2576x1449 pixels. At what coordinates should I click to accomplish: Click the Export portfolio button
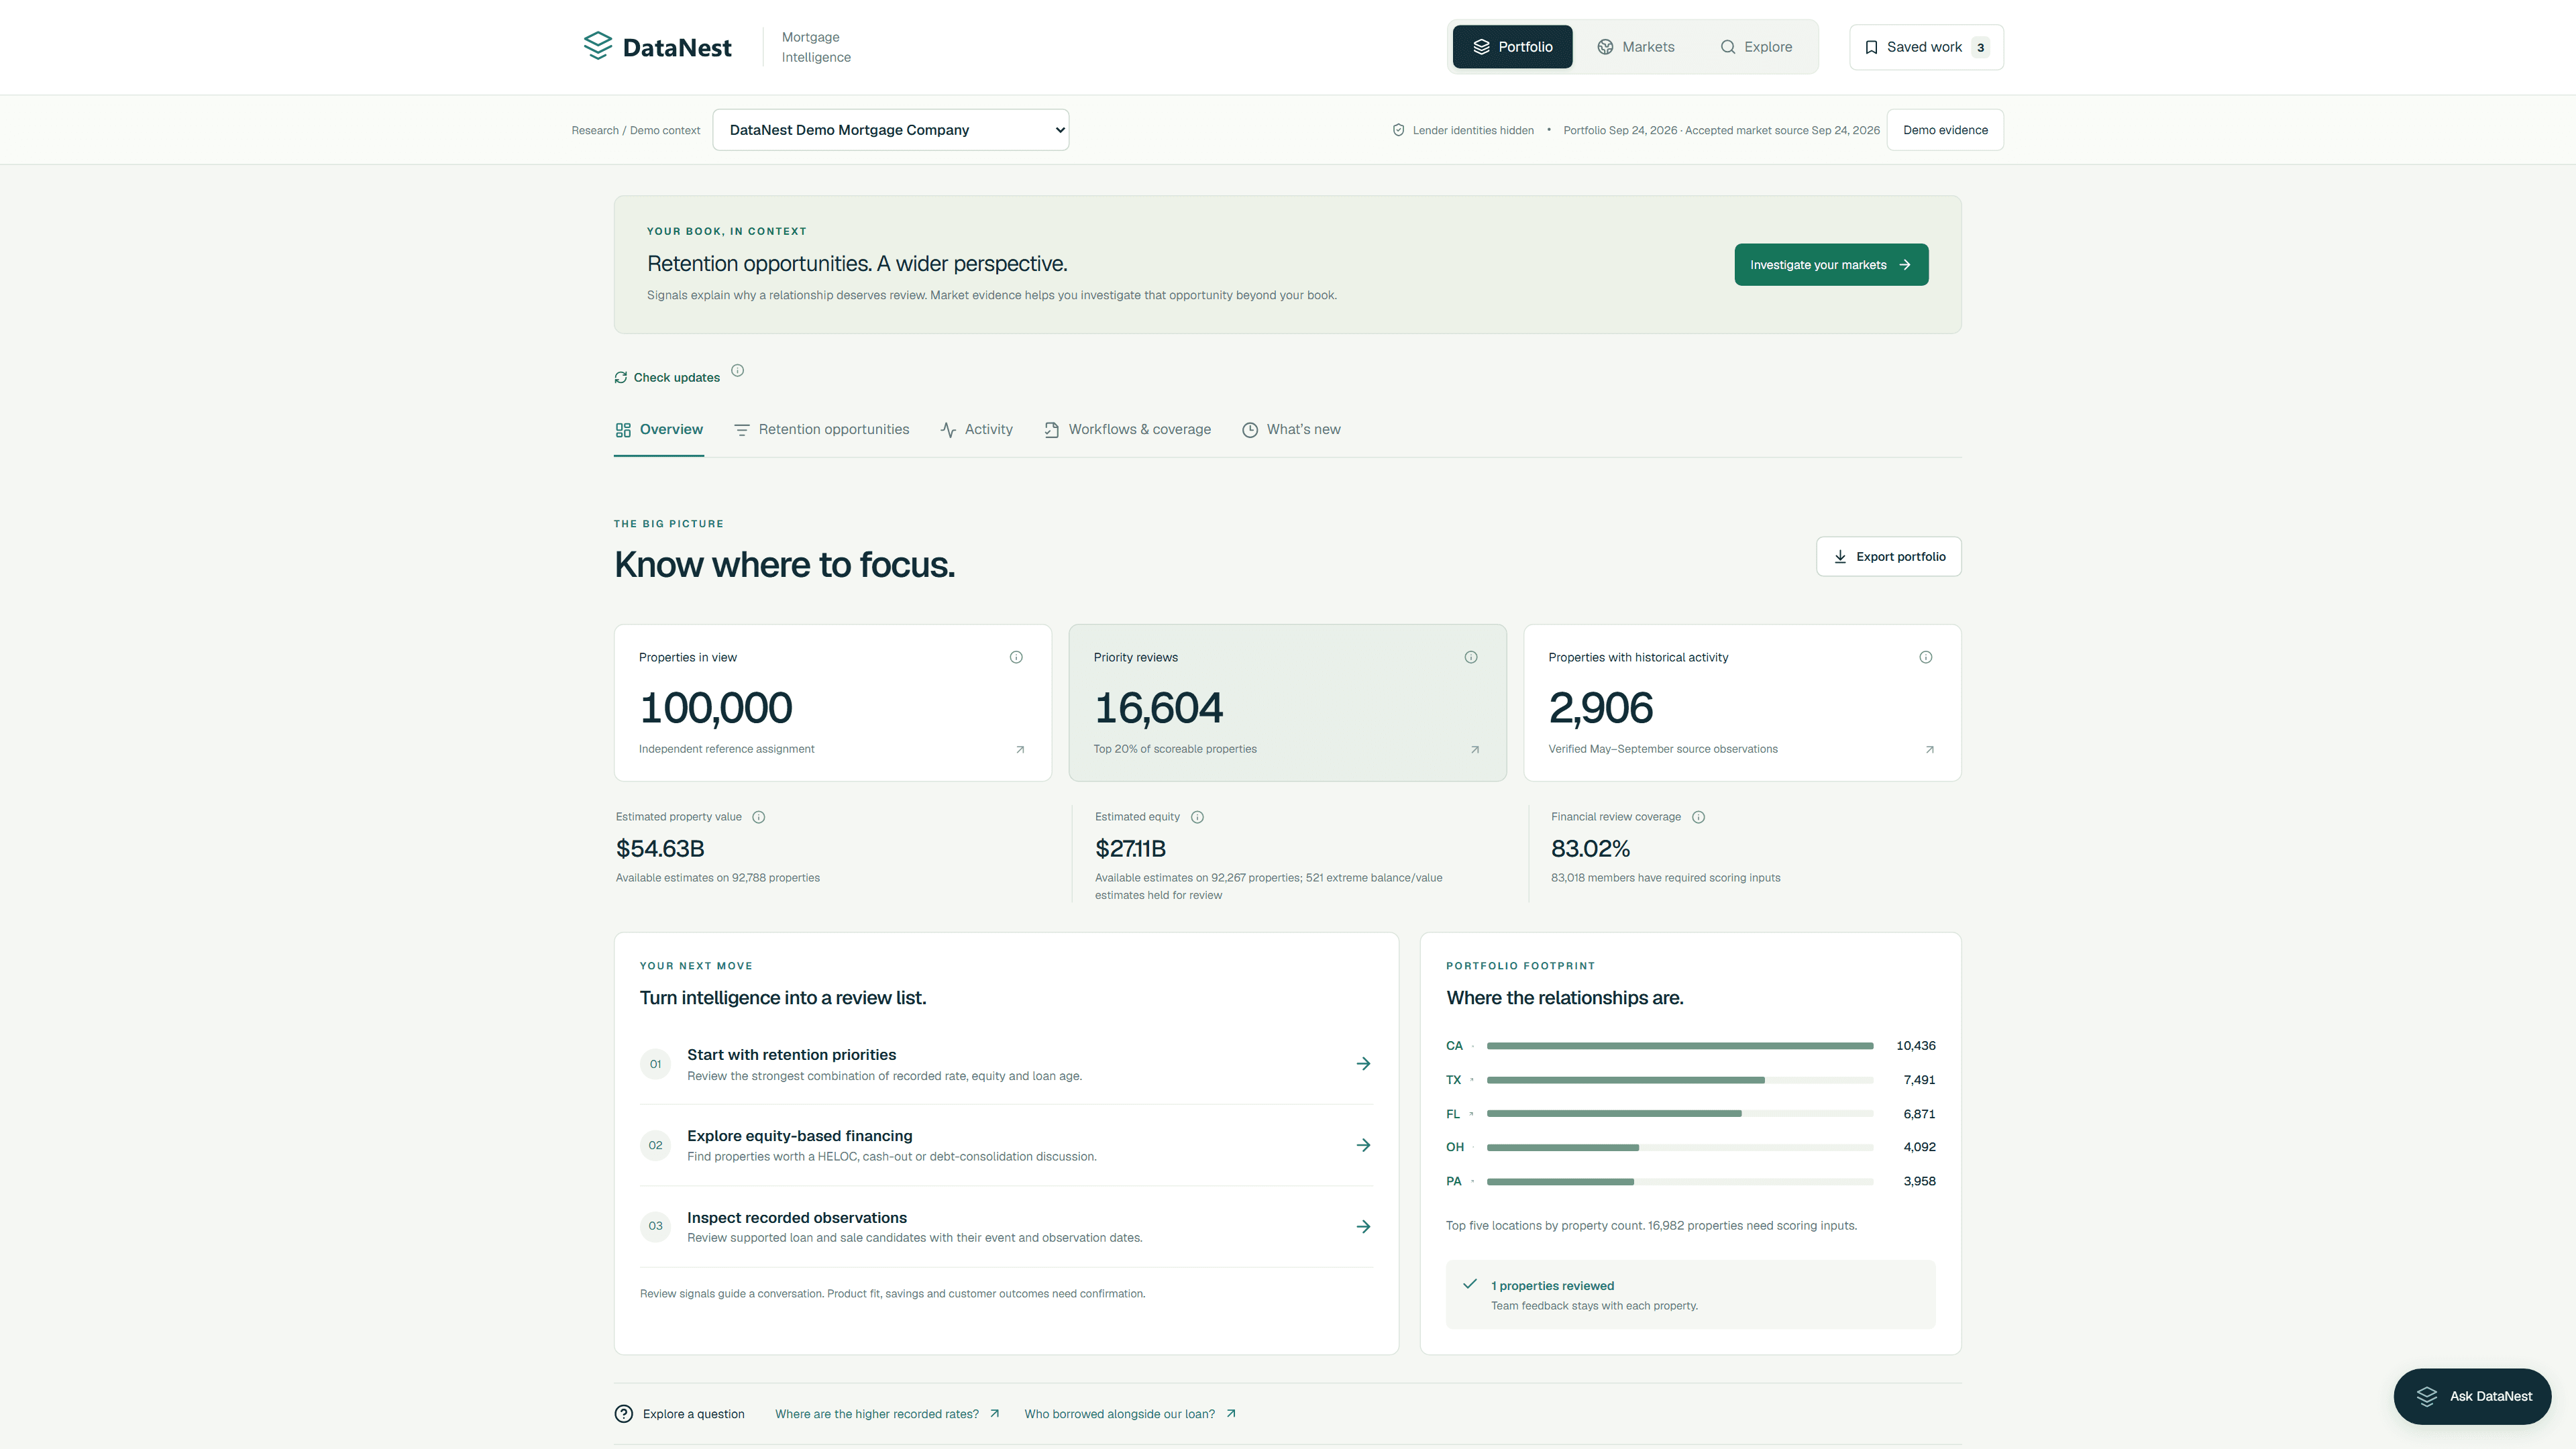click(1888, 557)
